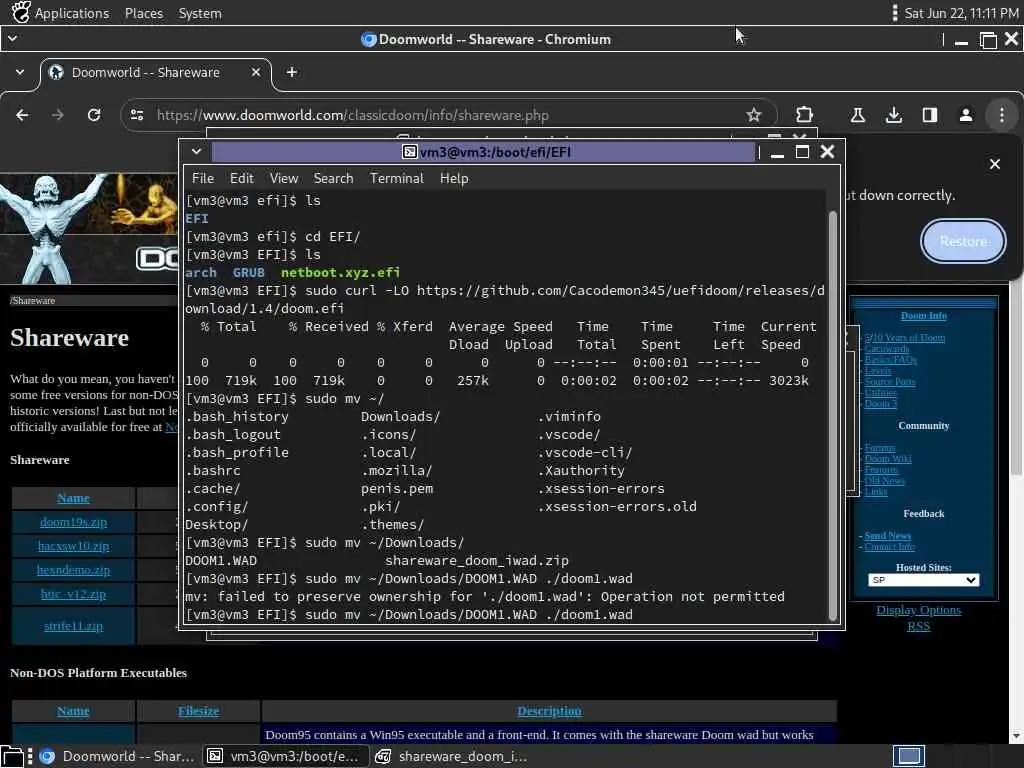Open the Chromium downloads icon
1024x768 pixels.
click(893, 115)
